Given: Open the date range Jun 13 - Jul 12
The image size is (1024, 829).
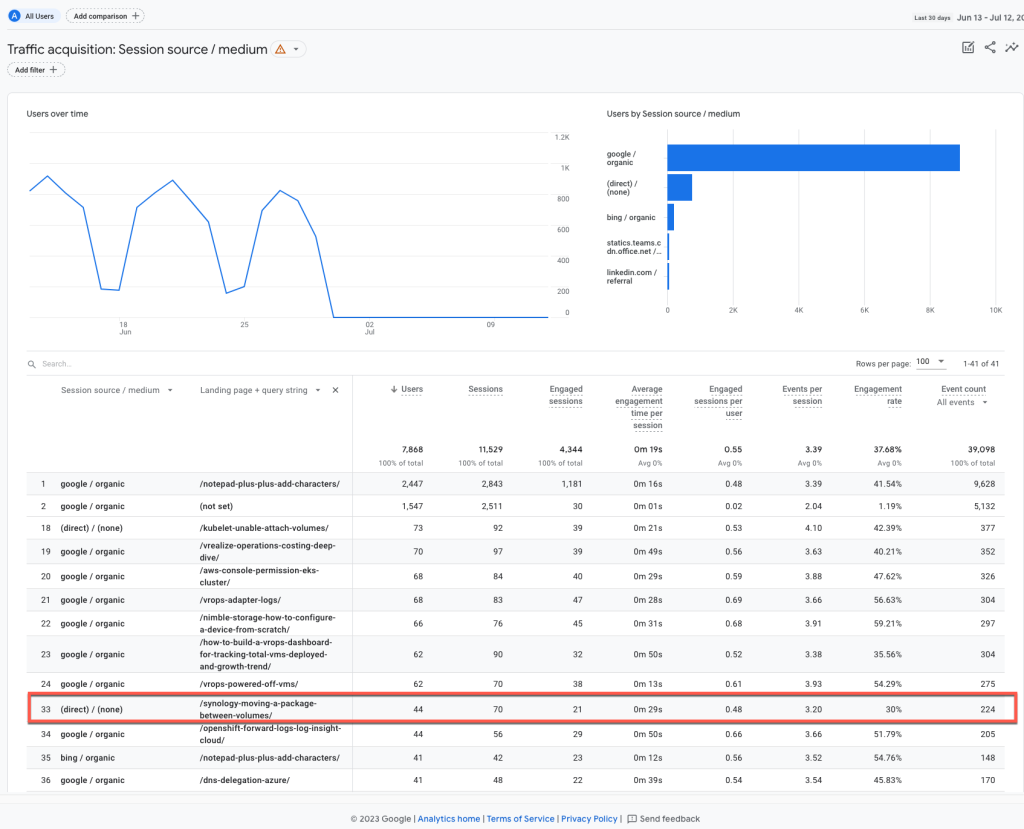Looking at the screenshot, I should [989, 18].
